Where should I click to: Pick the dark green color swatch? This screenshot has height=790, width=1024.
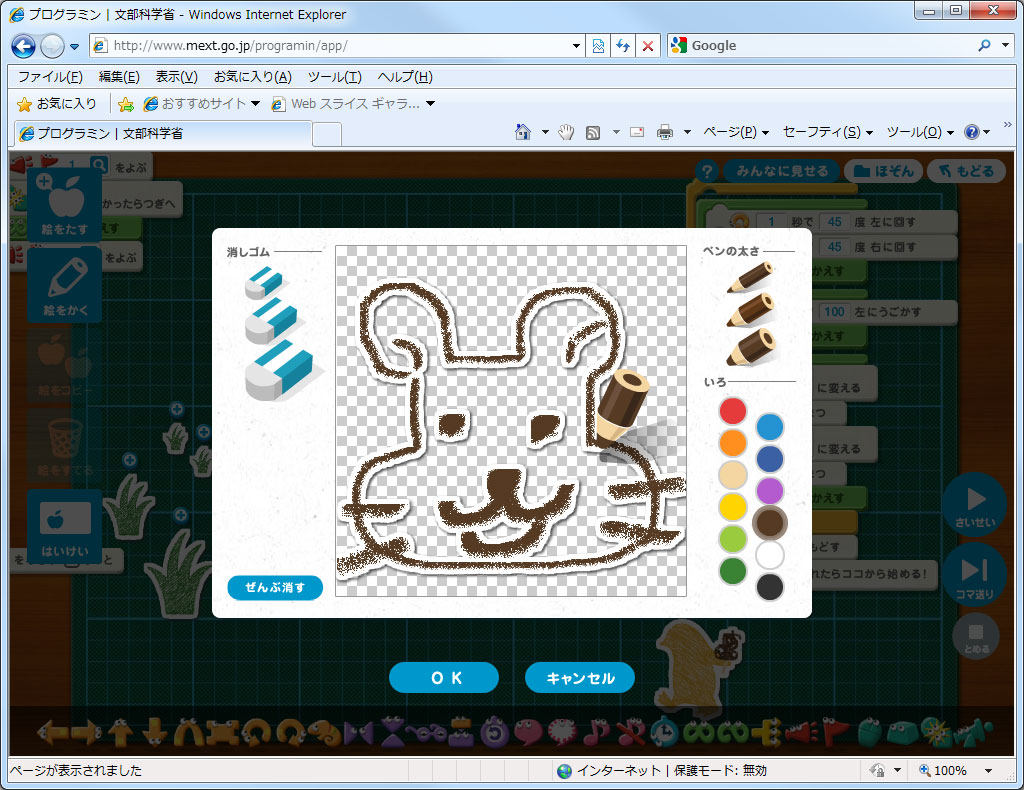point(733,571)
